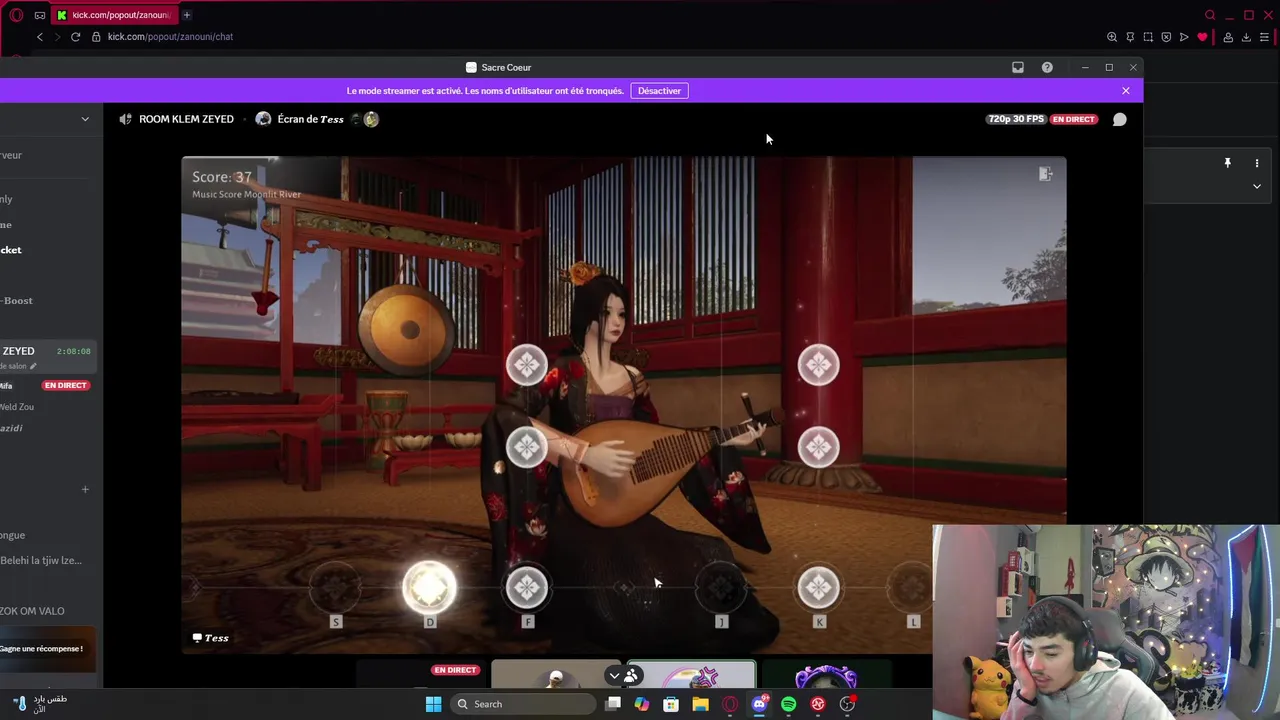The width and height of the screenshot is (1280, 720).
Task: Select the white-cap participant thumbnail
Action: 557,675
